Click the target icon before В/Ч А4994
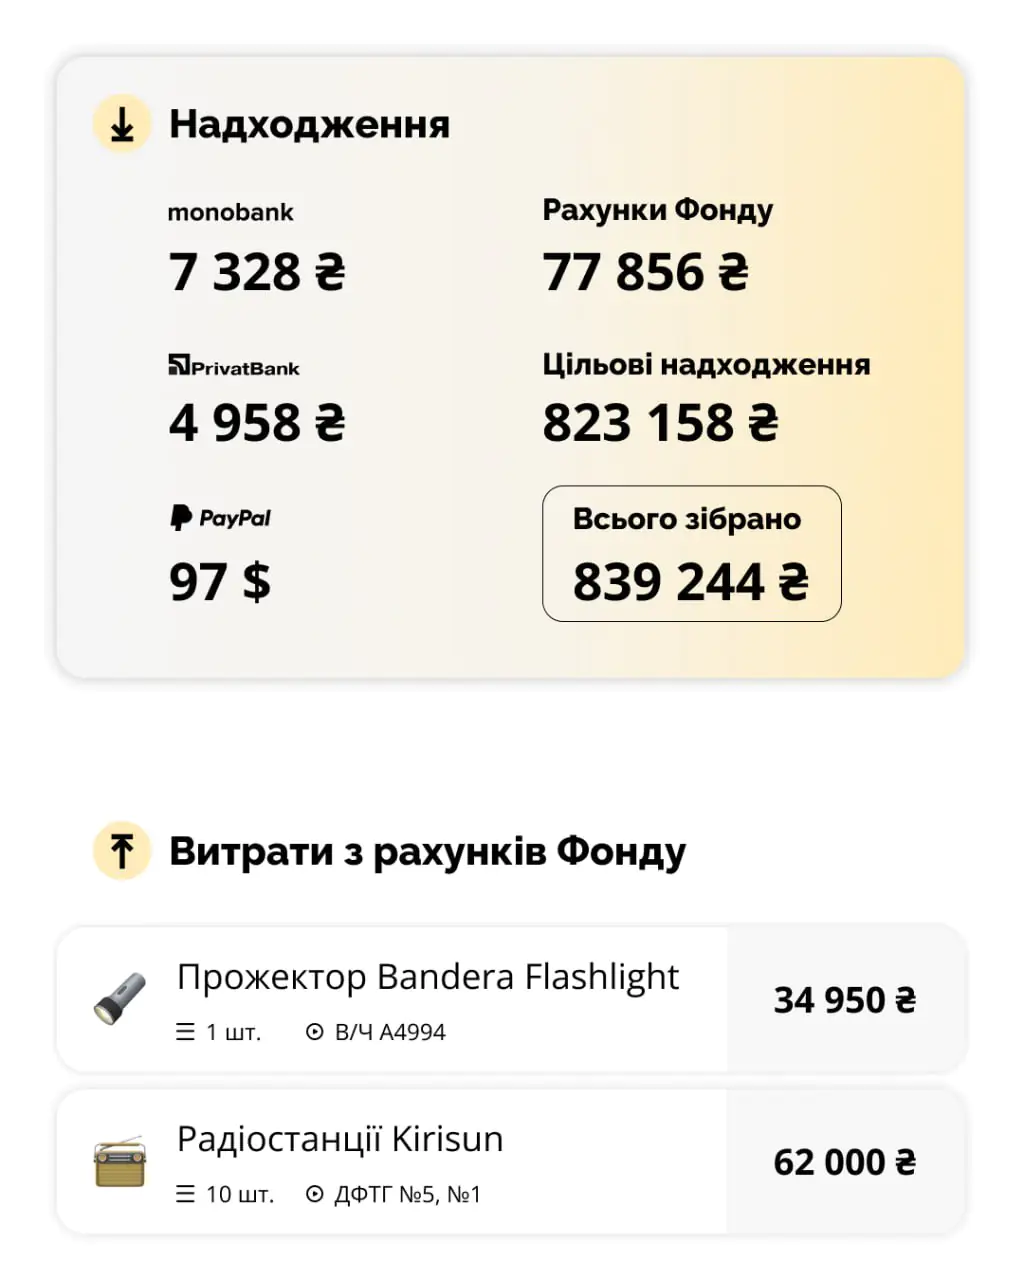1024x1280 pixels. click(x=314, y=1032)
